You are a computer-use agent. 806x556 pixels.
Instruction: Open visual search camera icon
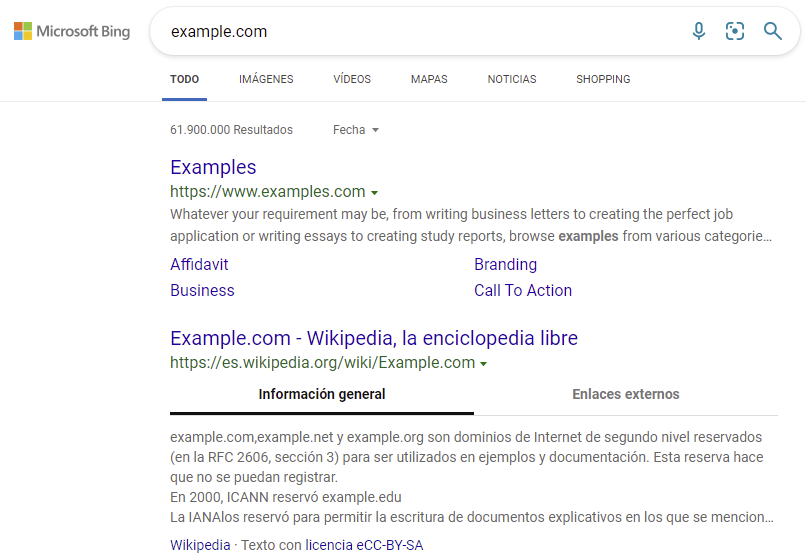pyautogui.click(x=735, y=31)
